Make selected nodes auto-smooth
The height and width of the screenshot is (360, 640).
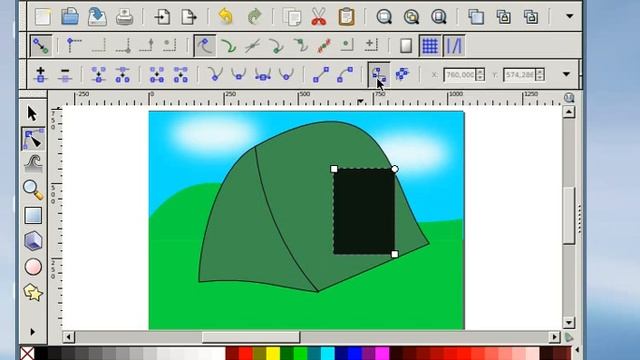(x=286, y=75)
